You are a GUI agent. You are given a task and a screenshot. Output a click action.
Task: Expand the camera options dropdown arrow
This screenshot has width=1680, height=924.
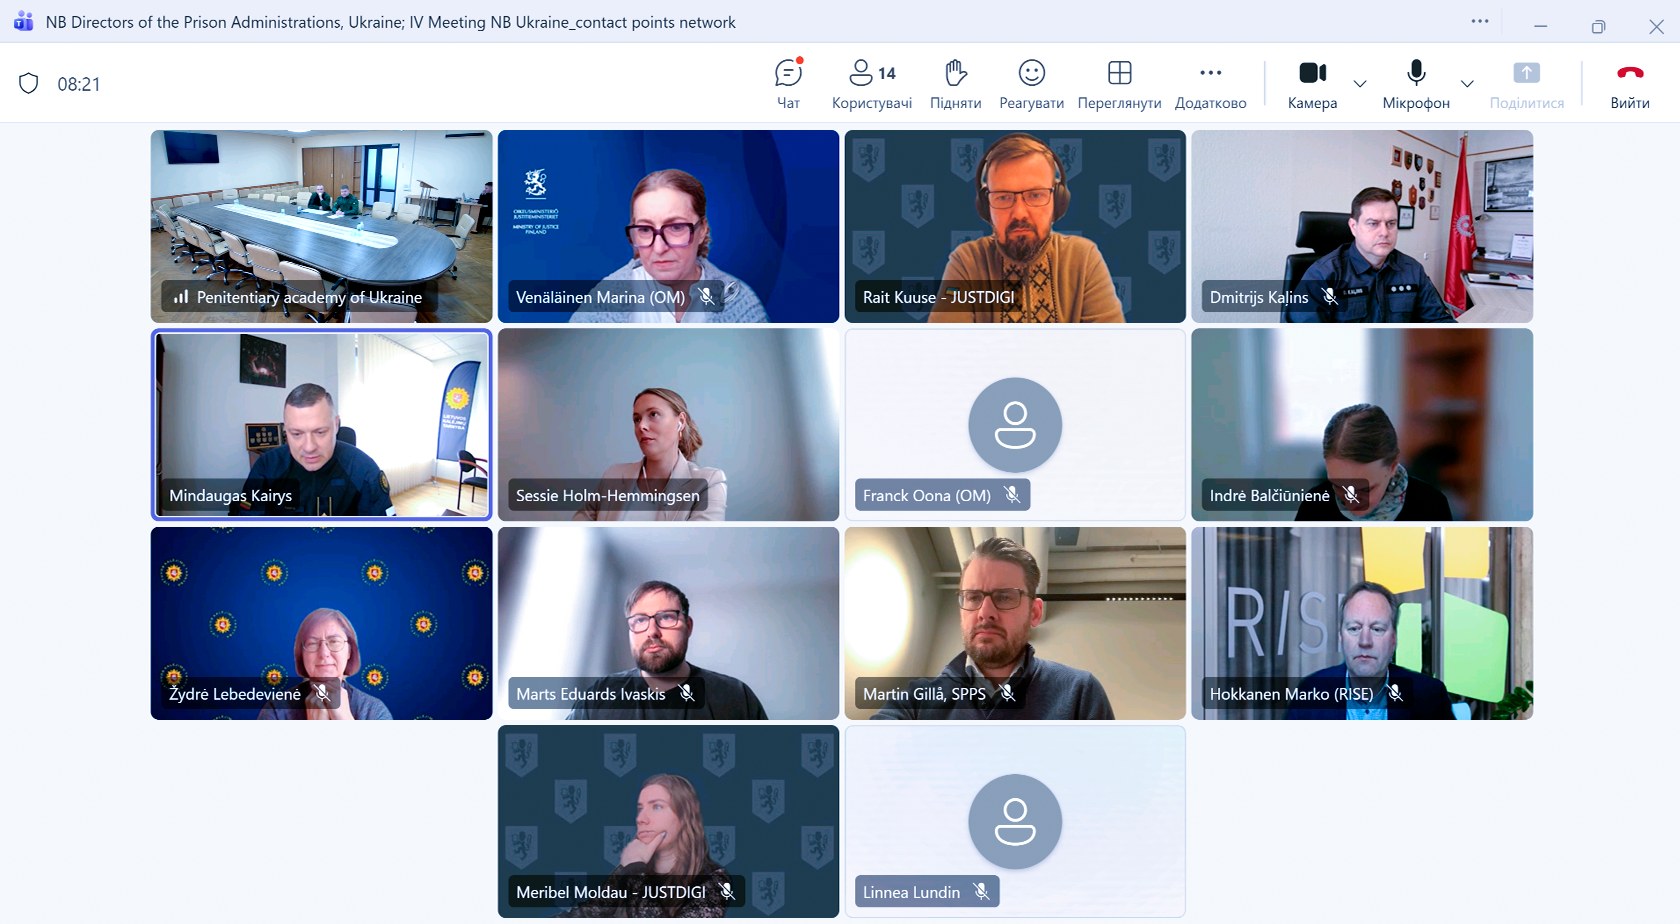tap(1360, 84)
